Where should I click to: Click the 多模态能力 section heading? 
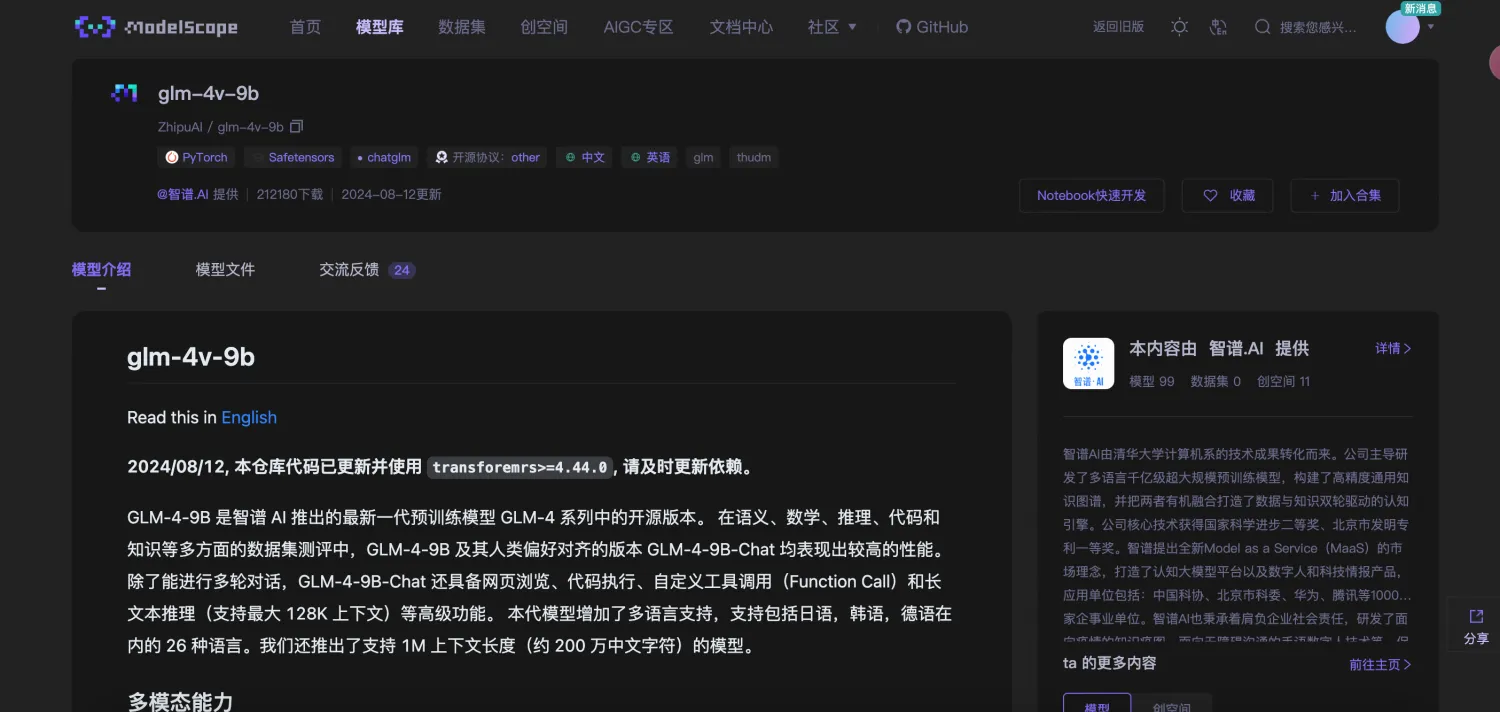pos(180,701)
